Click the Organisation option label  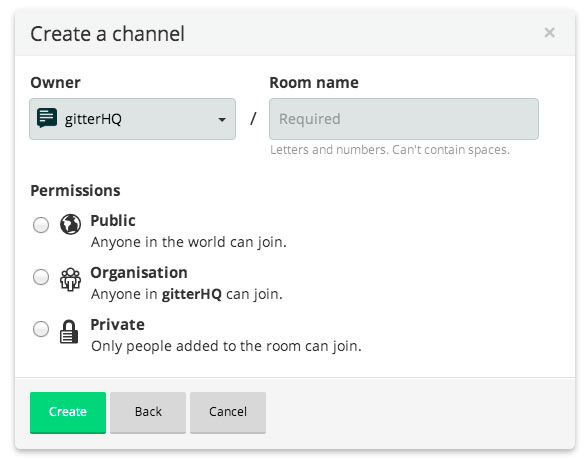[139, 272]
